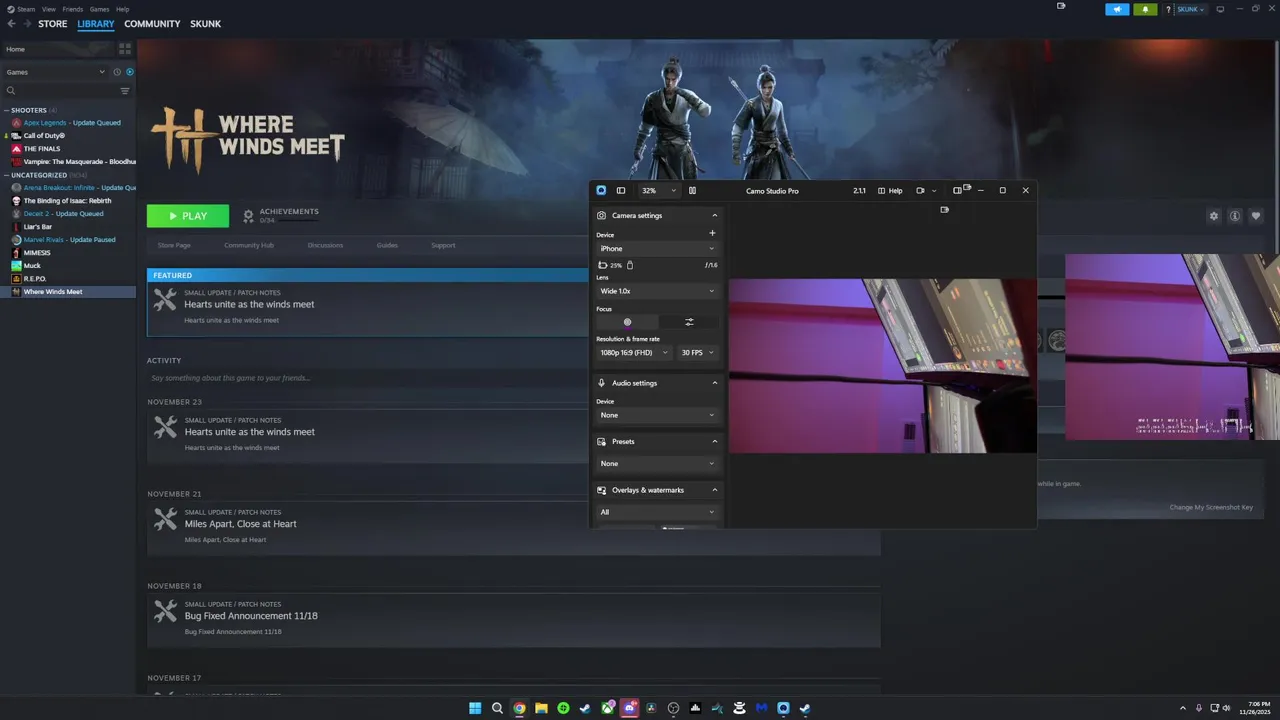Open the View menu in Steam

click(x=48, y=9)
